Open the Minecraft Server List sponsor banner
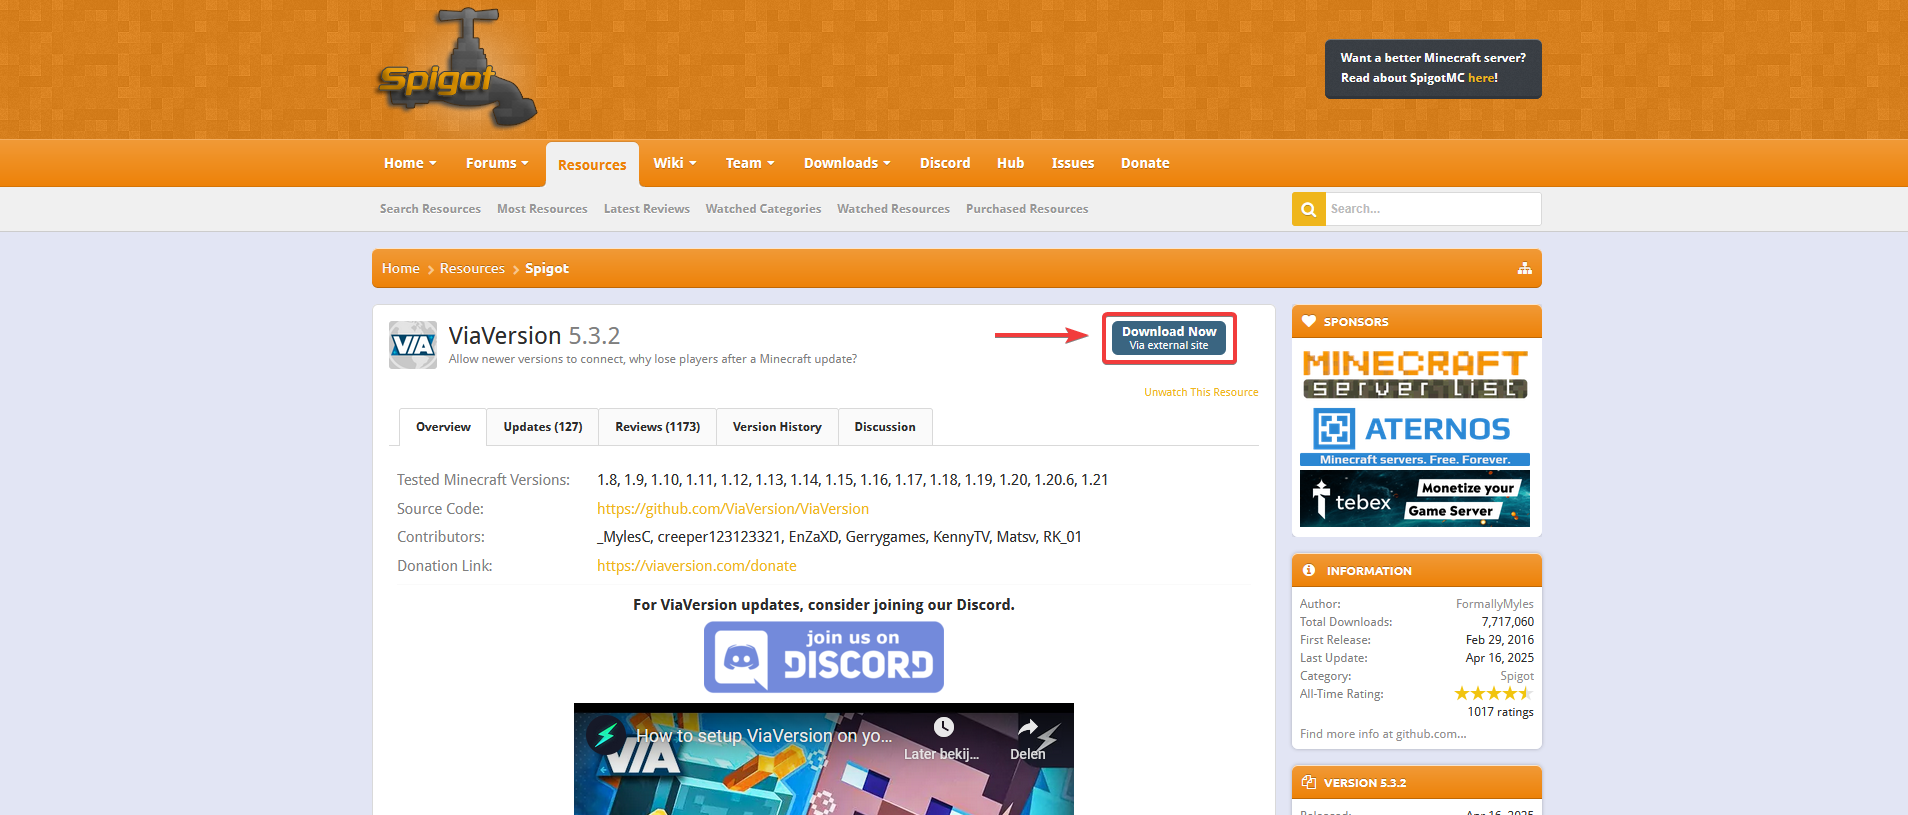This screenshot has height=815, width=1908. (1415, 374)
